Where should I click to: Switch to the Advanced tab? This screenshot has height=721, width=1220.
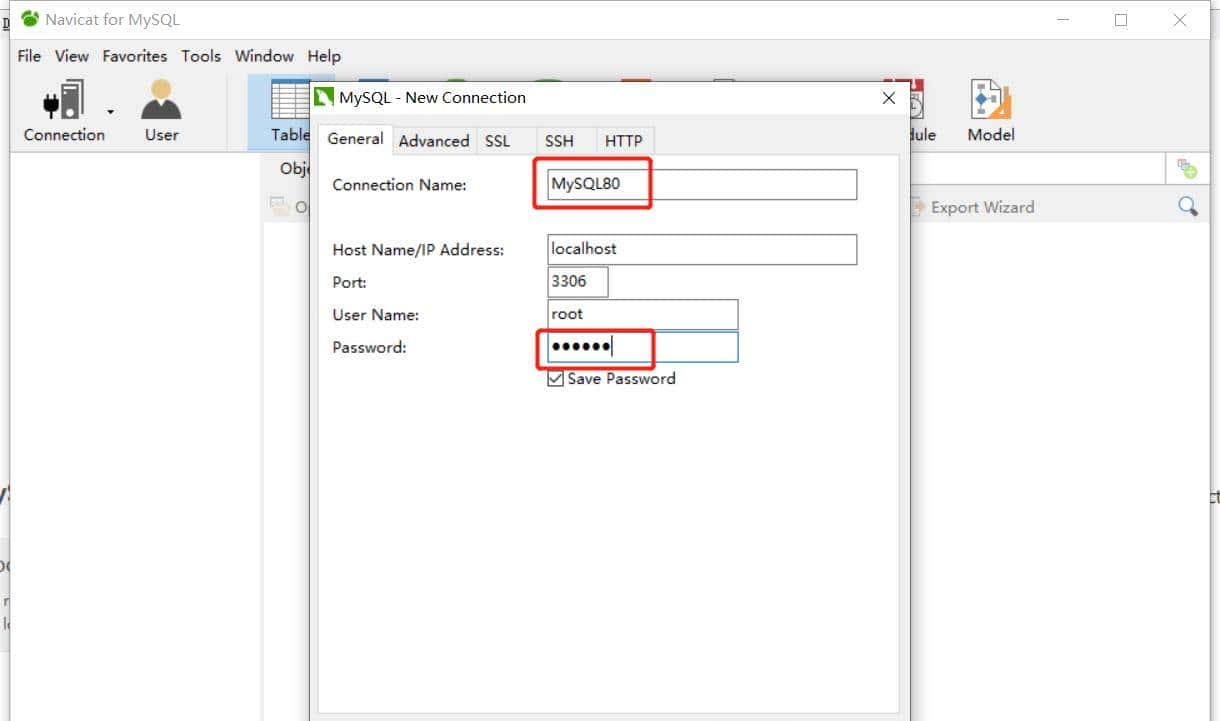click(434, 141)
